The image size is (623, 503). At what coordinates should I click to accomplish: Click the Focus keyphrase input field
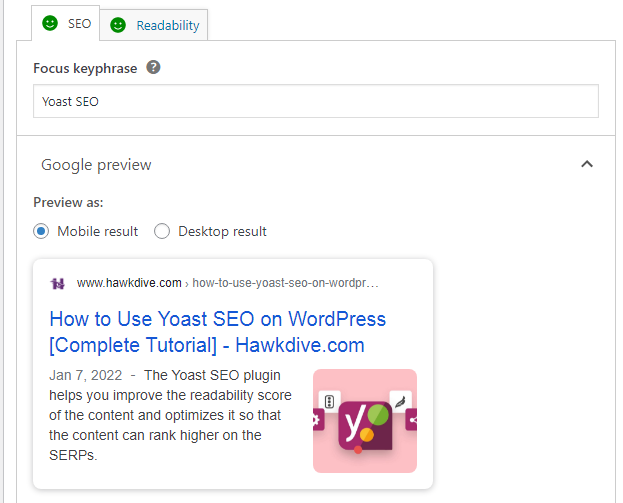[315, 101]
